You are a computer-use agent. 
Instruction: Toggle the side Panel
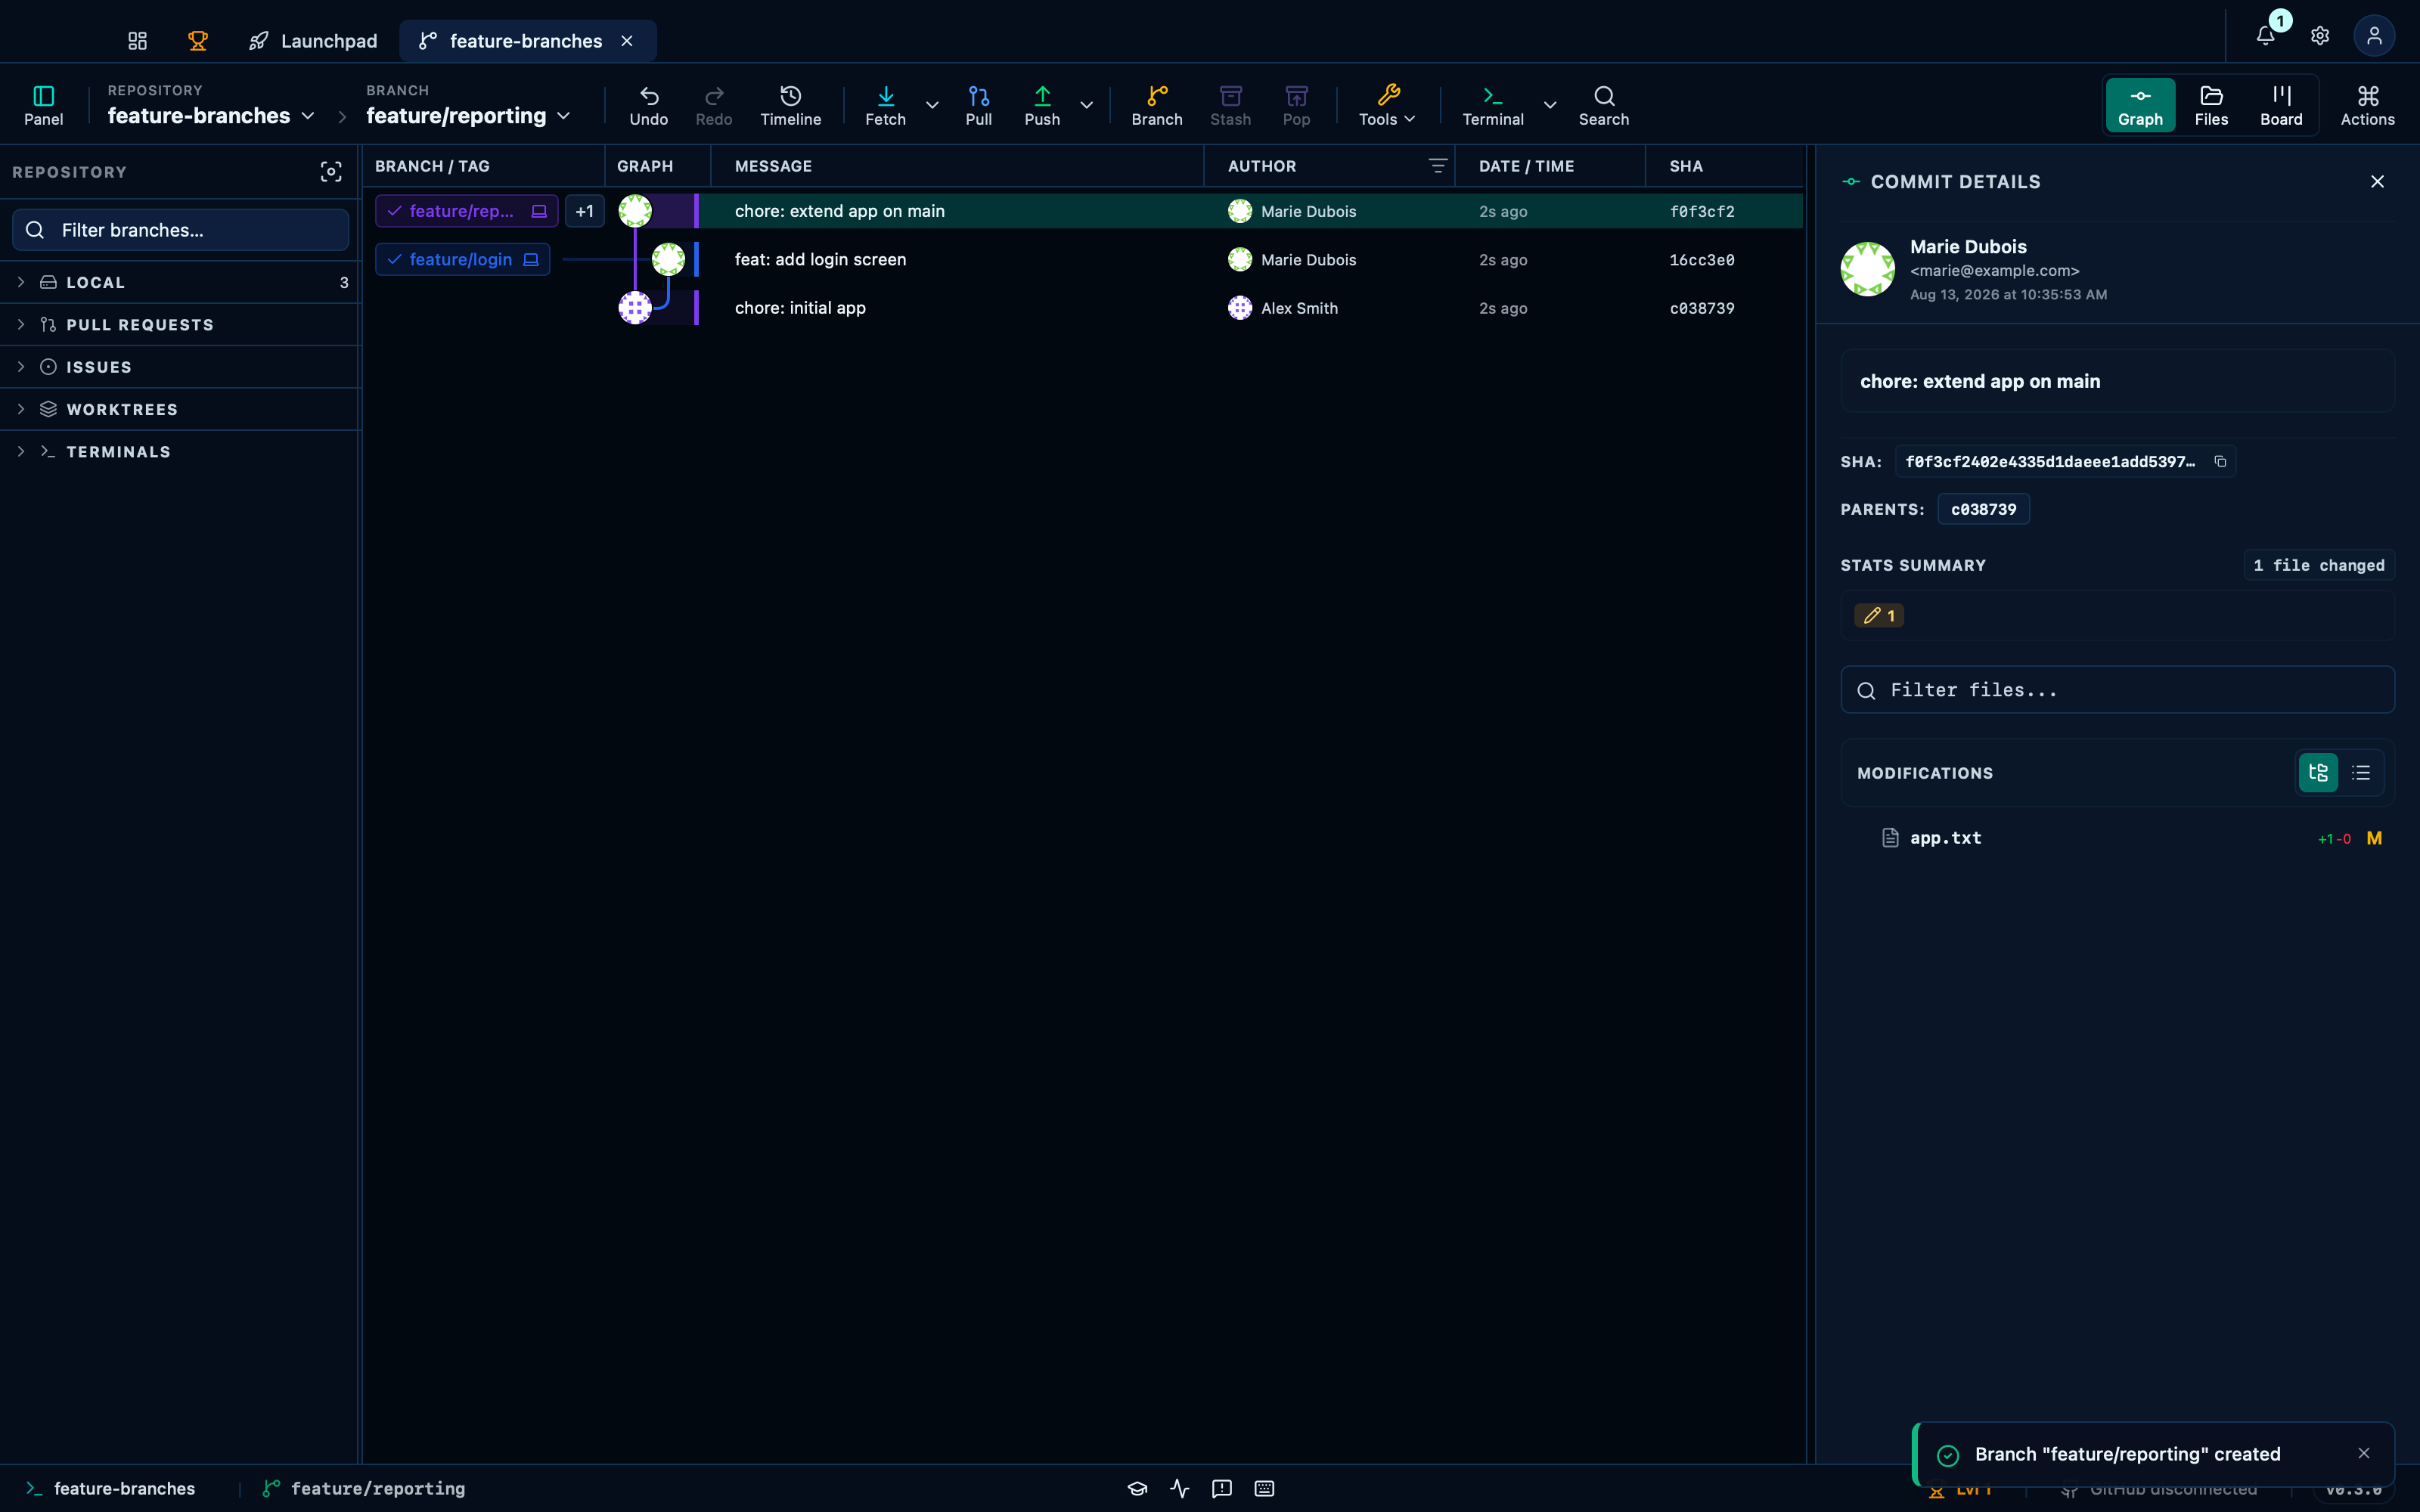pyautogui.click(x=44, y=105)
